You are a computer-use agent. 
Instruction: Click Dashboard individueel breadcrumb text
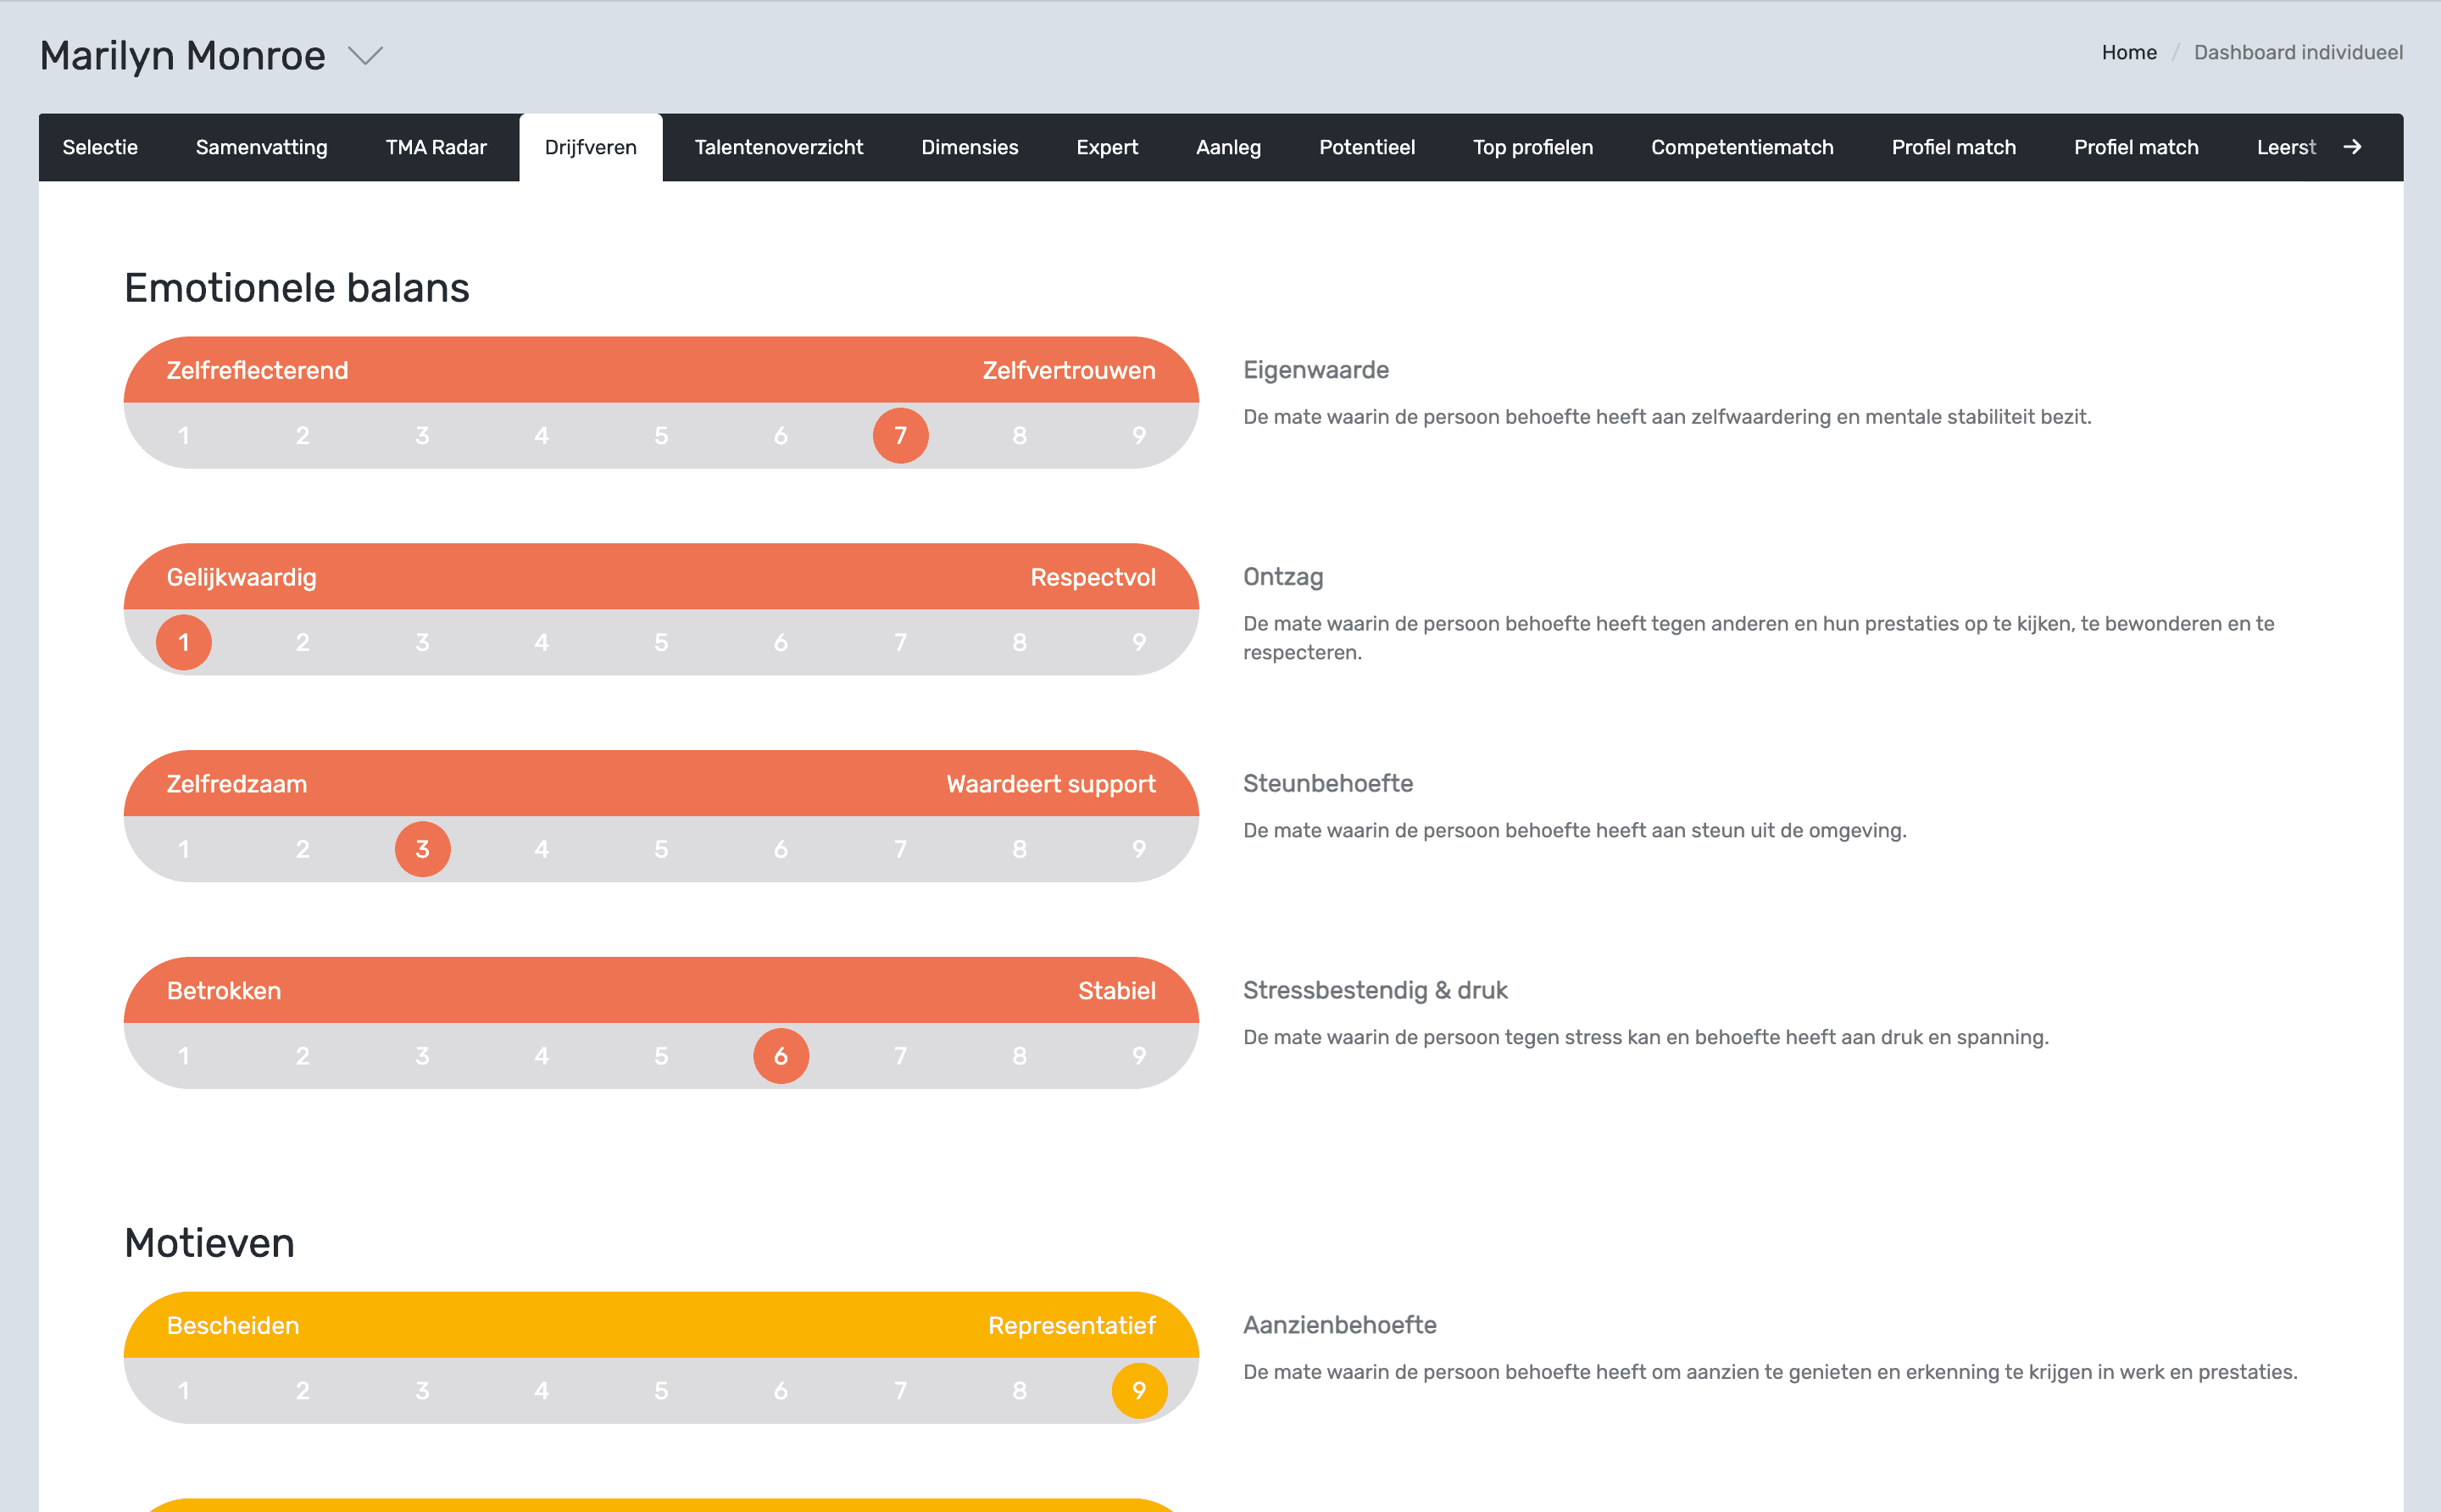(2297, 52)
